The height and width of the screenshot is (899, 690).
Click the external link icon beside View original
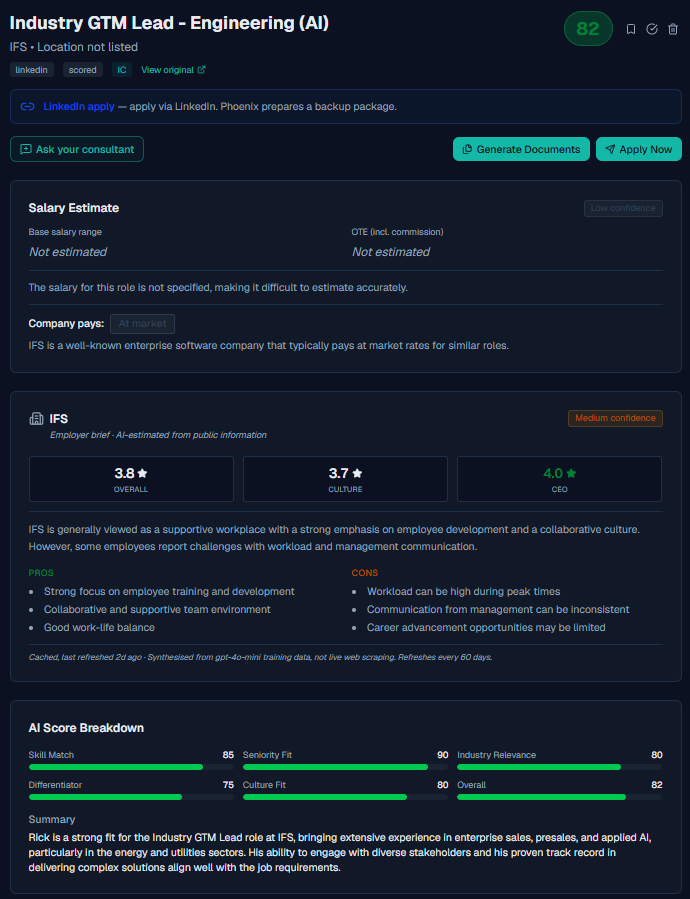click(201, 69)
